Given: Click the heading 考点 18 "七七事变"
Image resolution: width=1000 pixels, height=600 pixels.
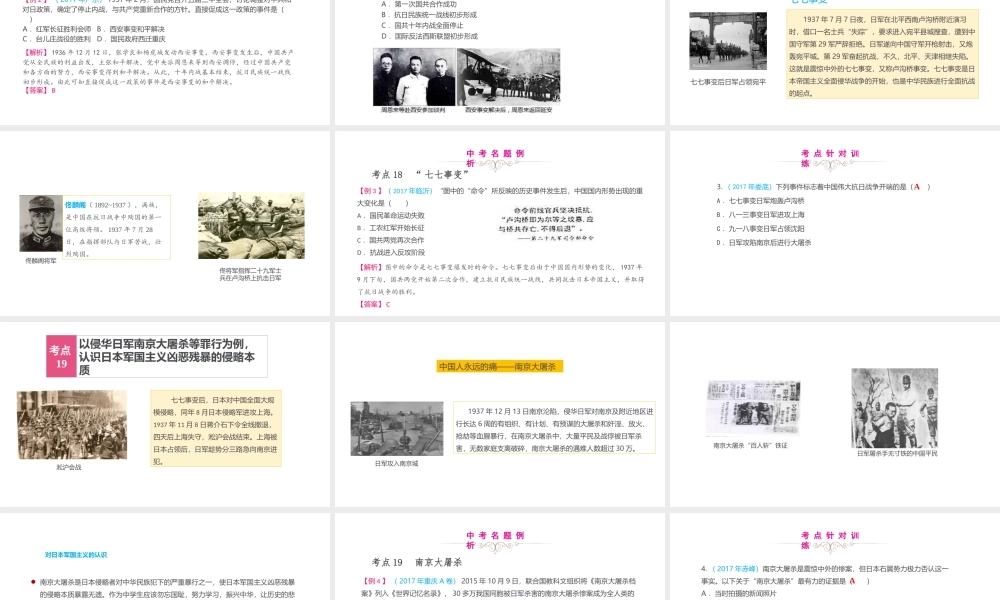Looking at the screenshot, I should pos(420,175).
